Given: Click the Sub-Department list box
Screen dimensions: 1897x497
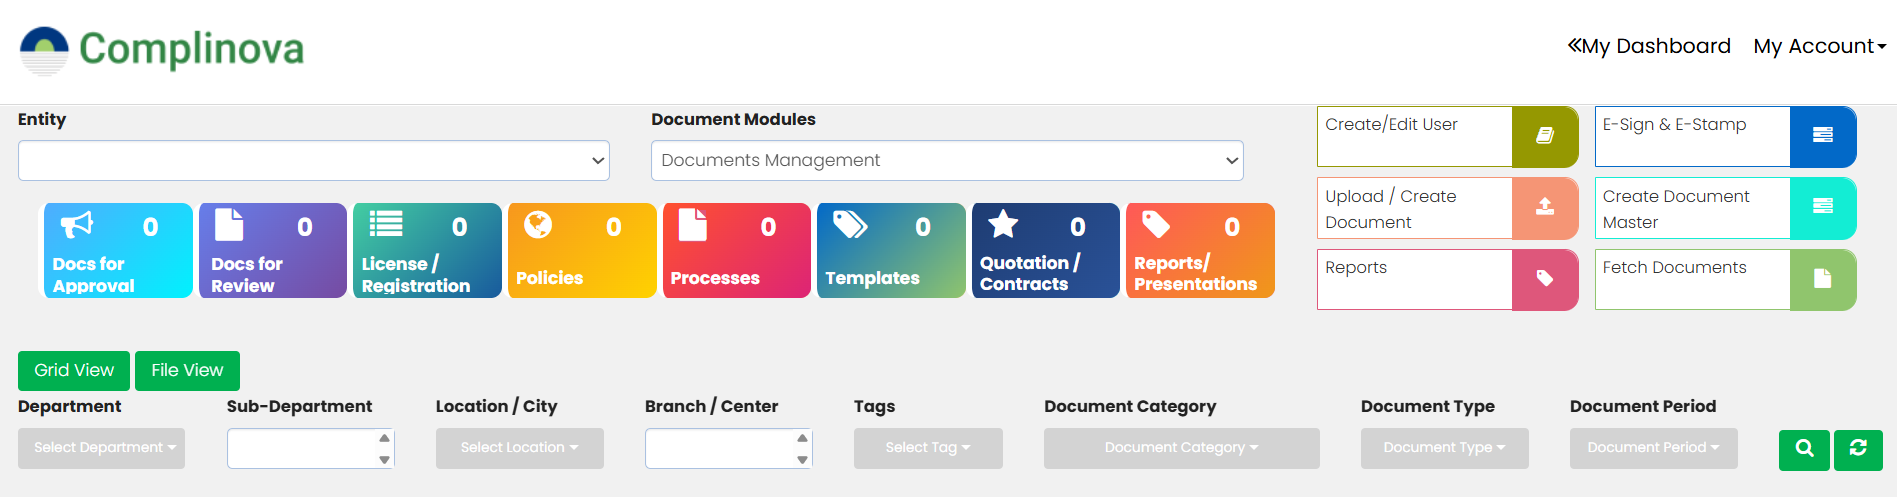Looking at the screenshot, I should 311,448.
